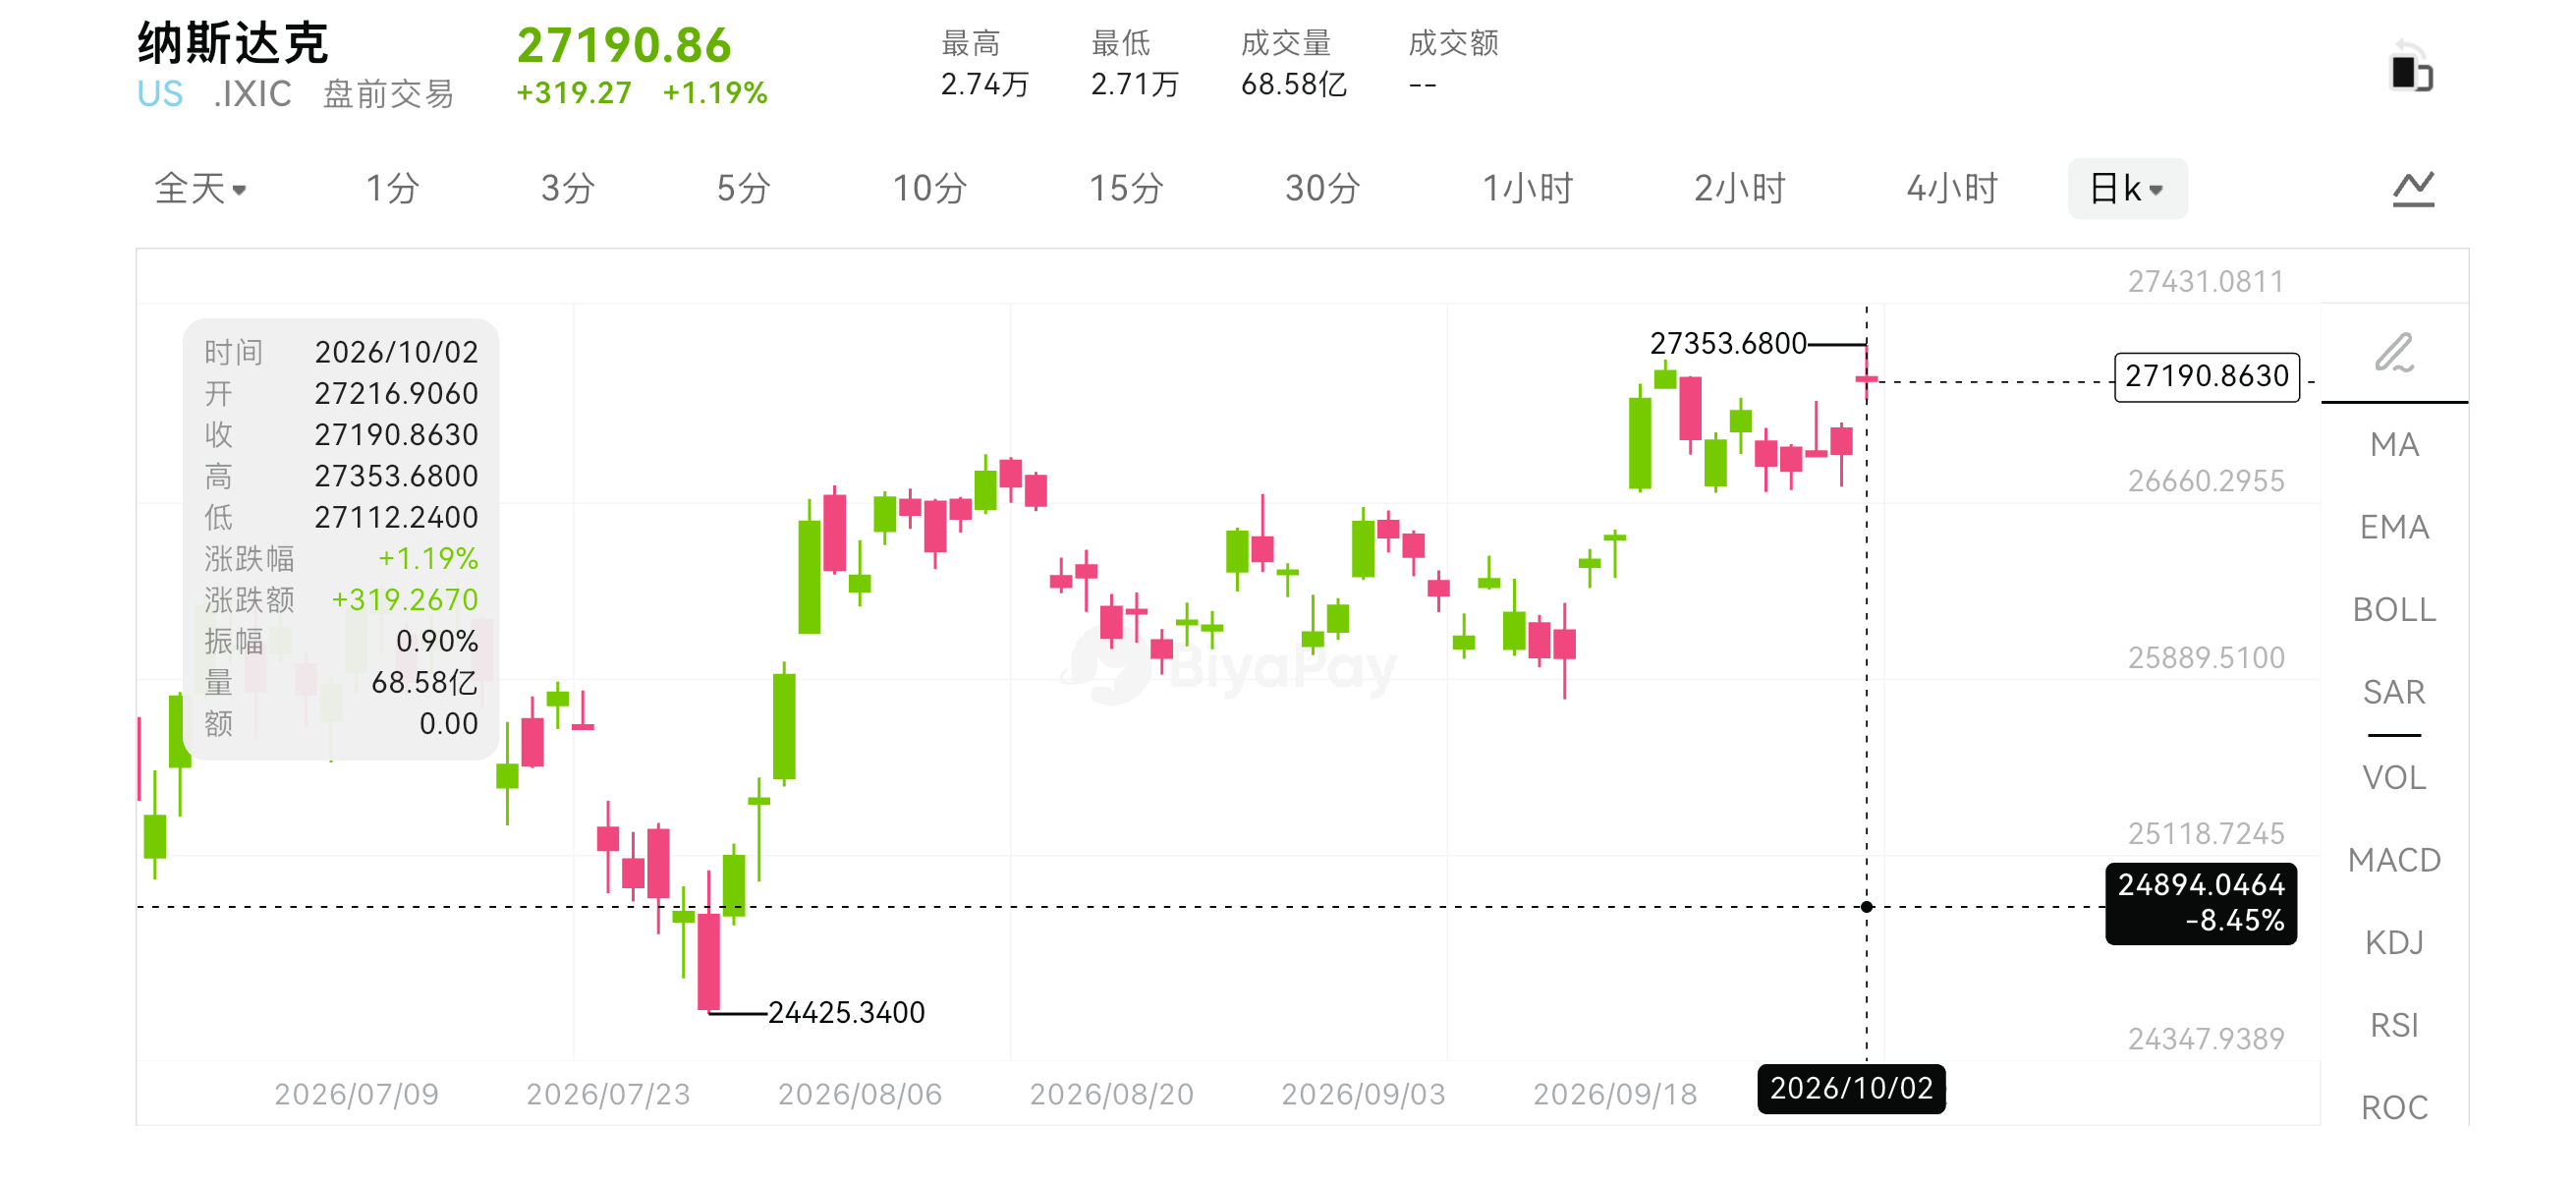Toggle the MA indicator
This screenshot has height=1185, width=2576.
tap(2394, 444)
